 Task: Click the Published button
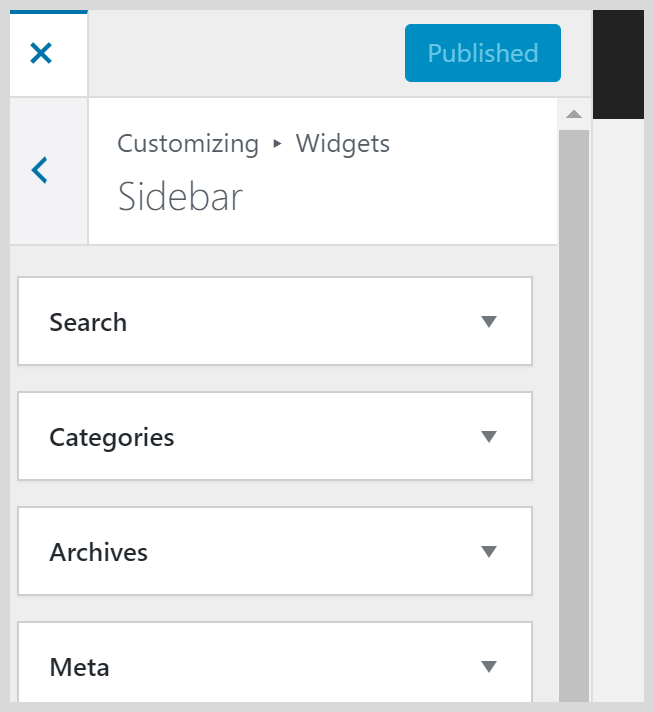[x=483, y=53]
